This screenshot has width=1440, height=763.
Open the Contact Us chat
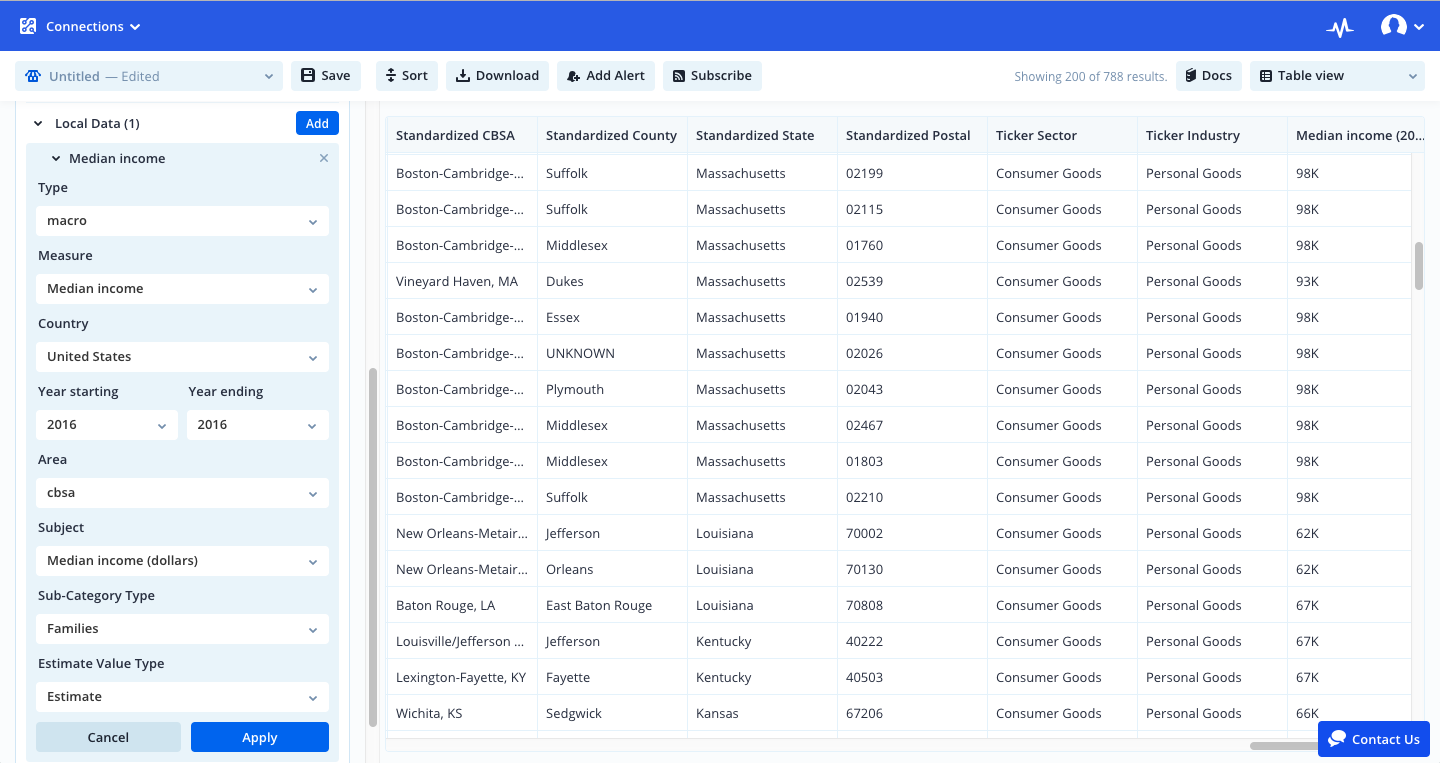click(x=1374, y=739)
